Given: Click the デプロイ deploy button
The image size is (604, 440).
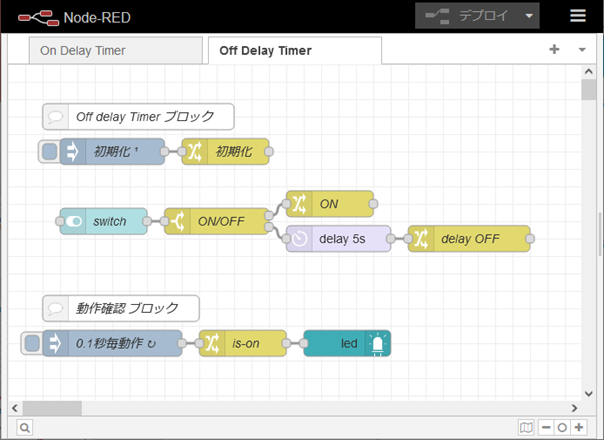Looking at the screenshot, I should click(x=466, y=16).
